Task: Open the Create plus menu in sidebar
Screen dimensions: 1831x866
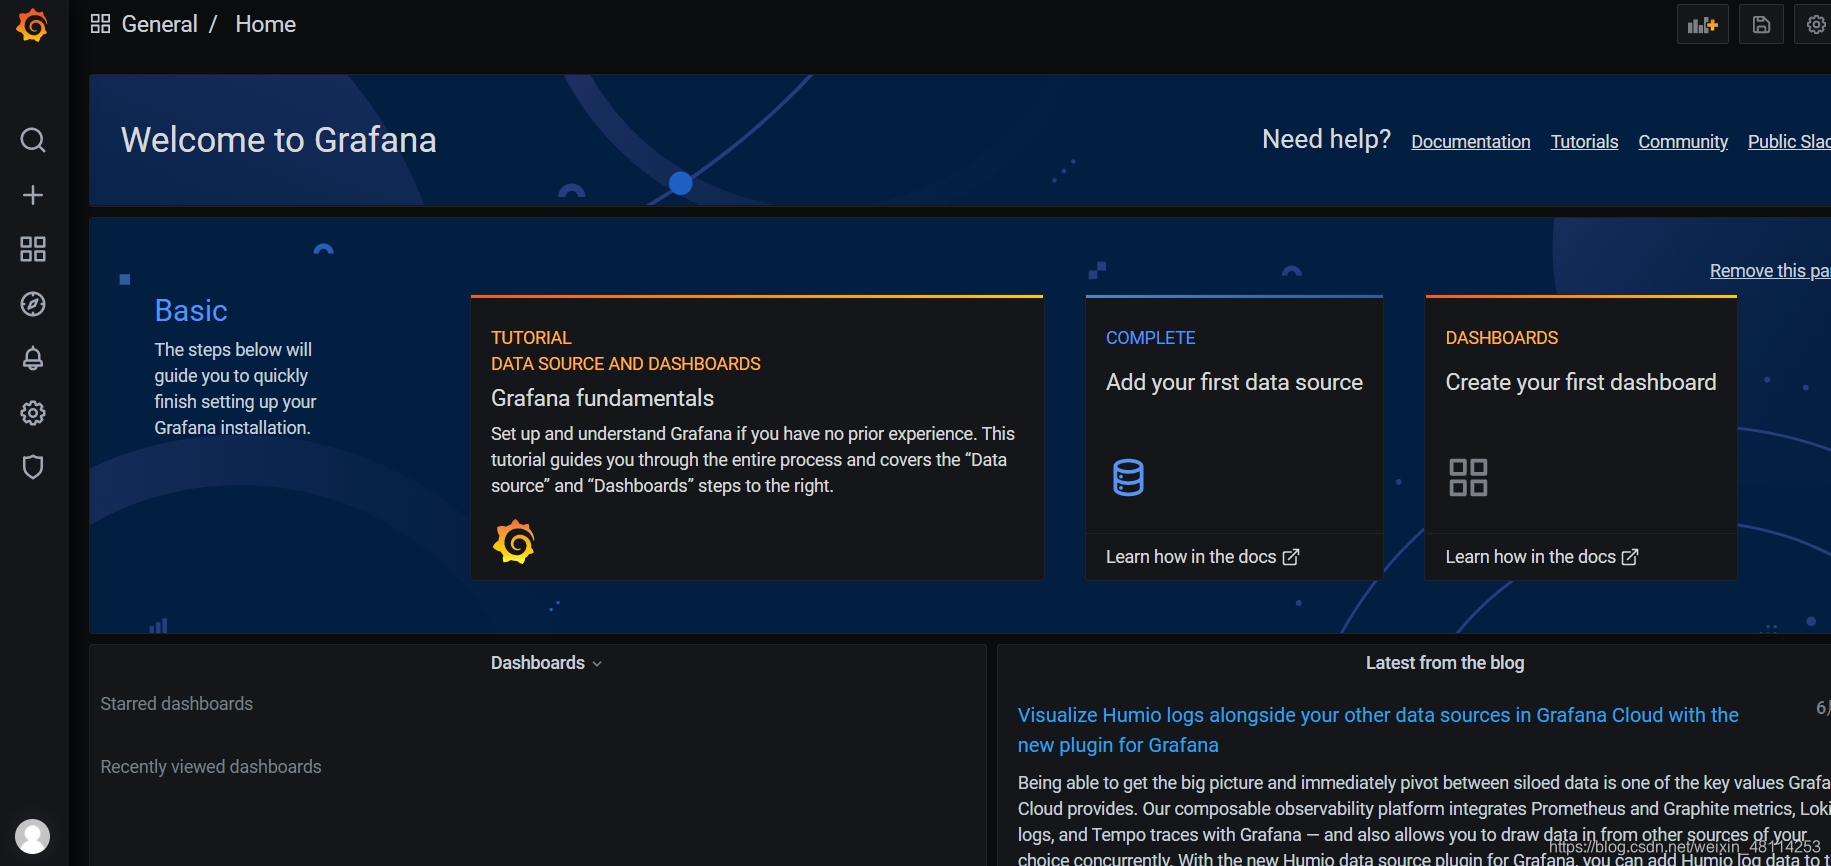Action: pos(33,195)
